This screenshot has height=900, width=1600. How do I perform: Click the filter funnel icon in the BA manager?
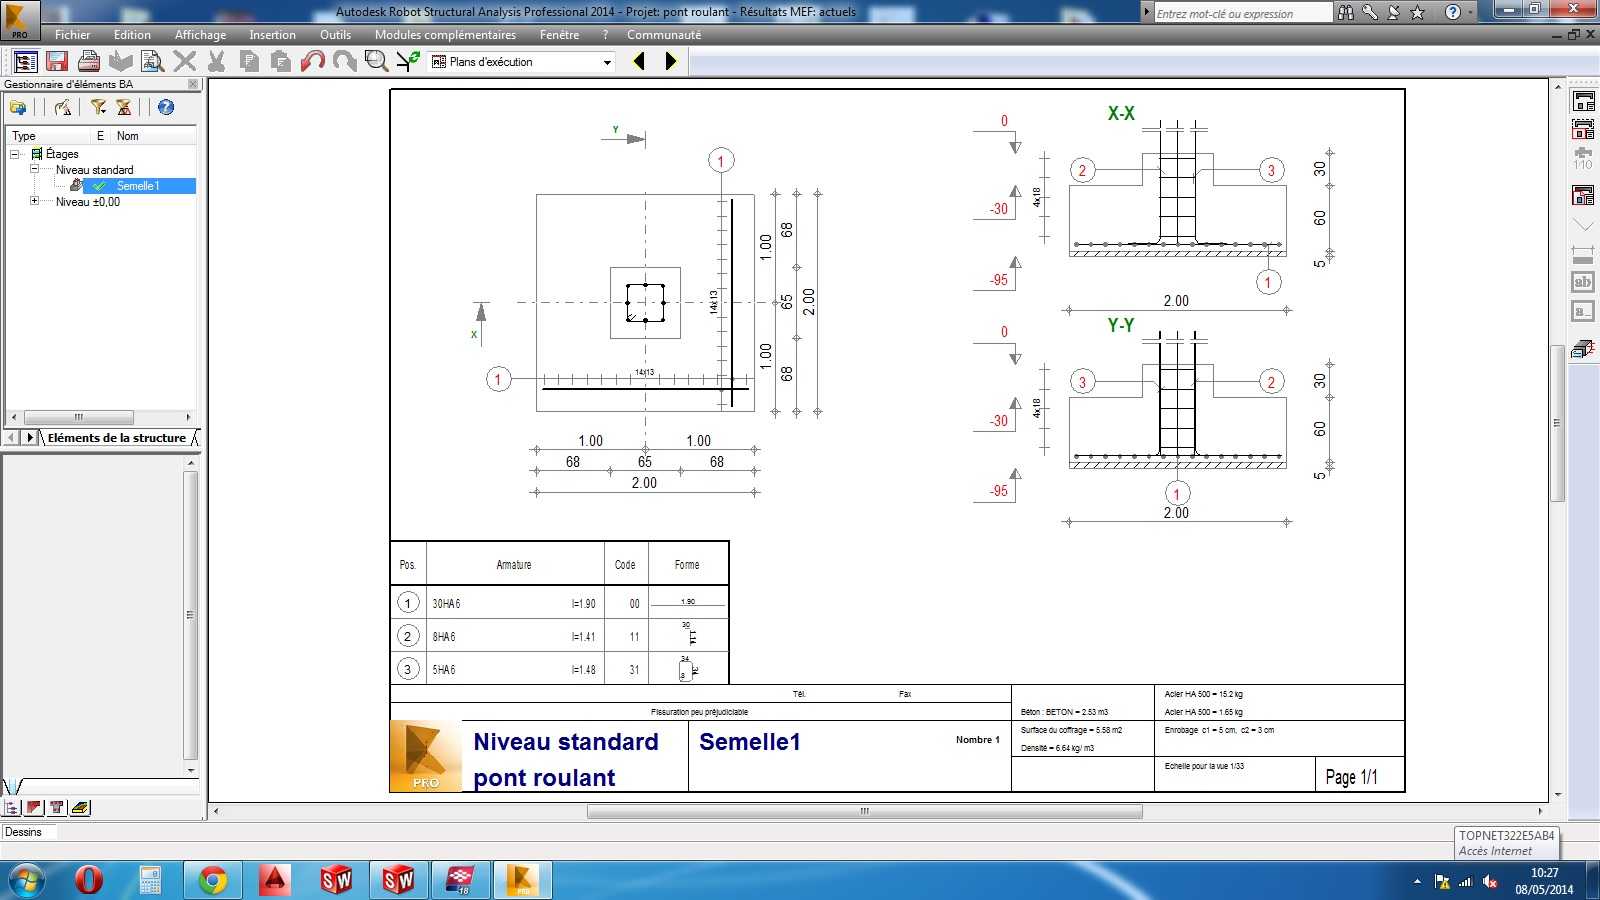coord(98,107)
